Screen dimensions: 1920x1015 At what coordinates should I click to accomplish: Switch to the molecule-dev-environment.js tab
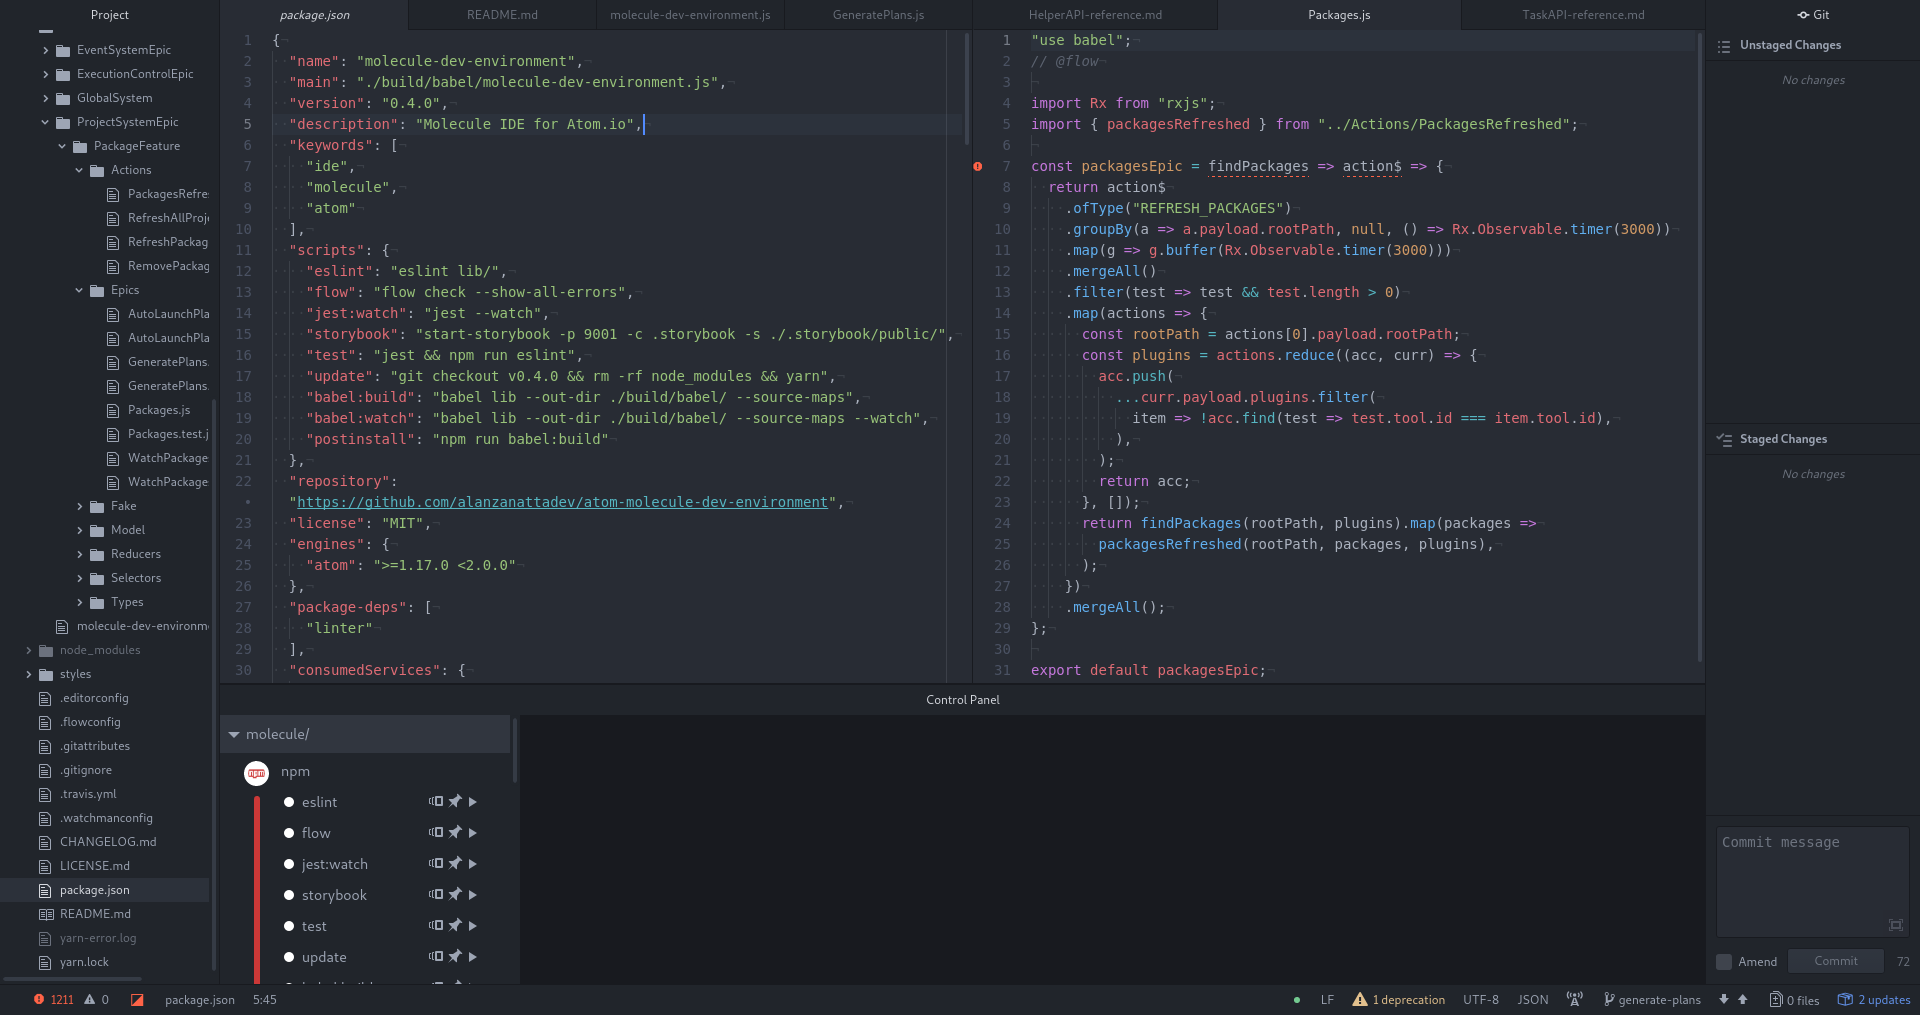click(690, 15)
